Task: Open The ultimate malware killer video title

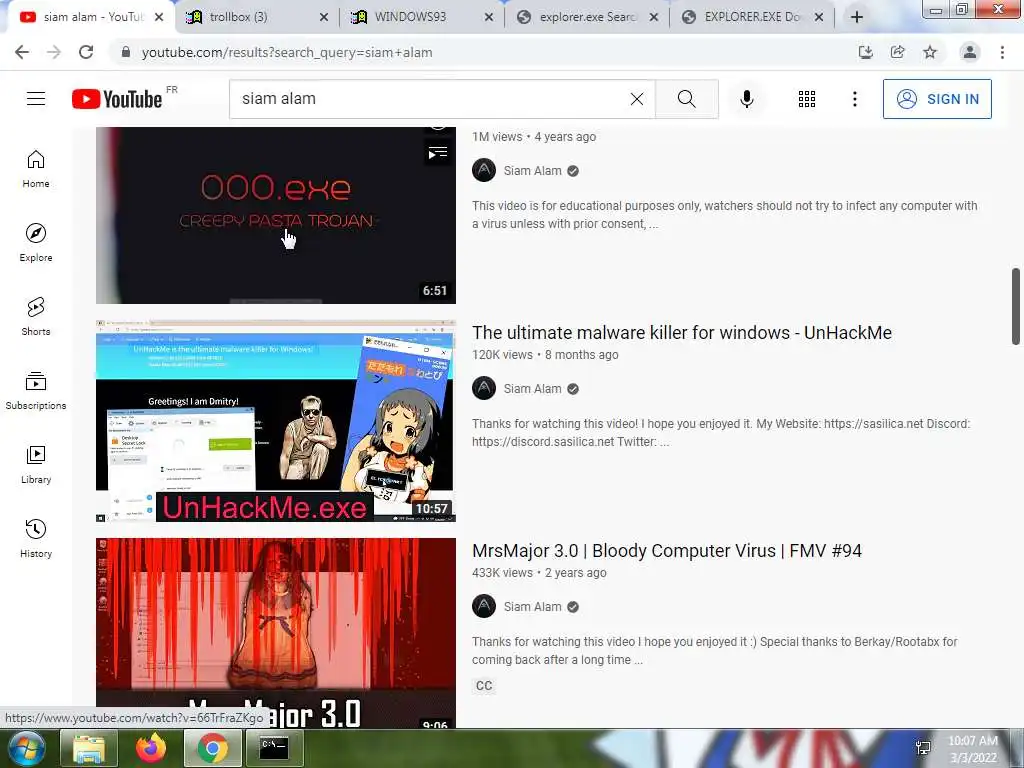Action: pos(682,332)
